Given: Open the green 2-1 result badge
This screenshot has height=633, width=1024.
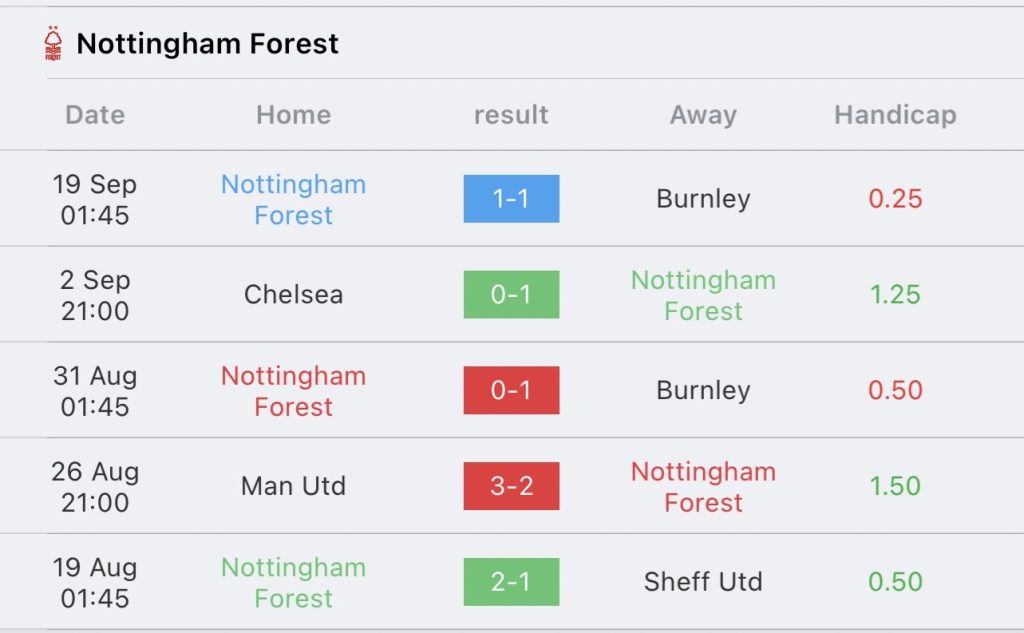Looking at the screenshot, I should (511, 582).
